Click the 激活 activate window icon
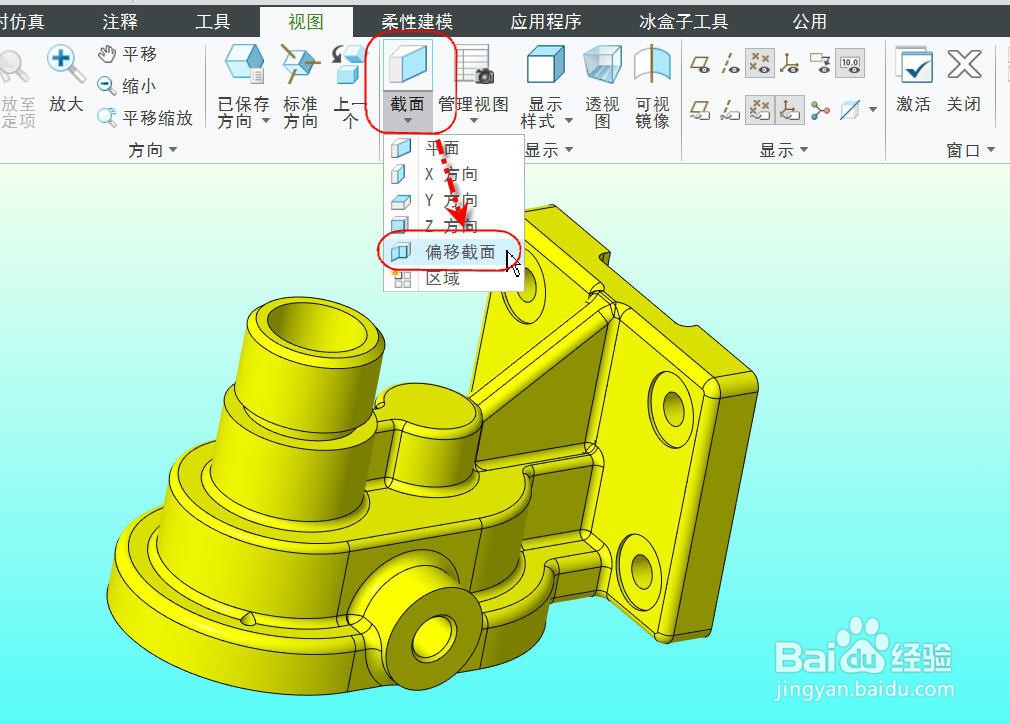 coord(913,64)
